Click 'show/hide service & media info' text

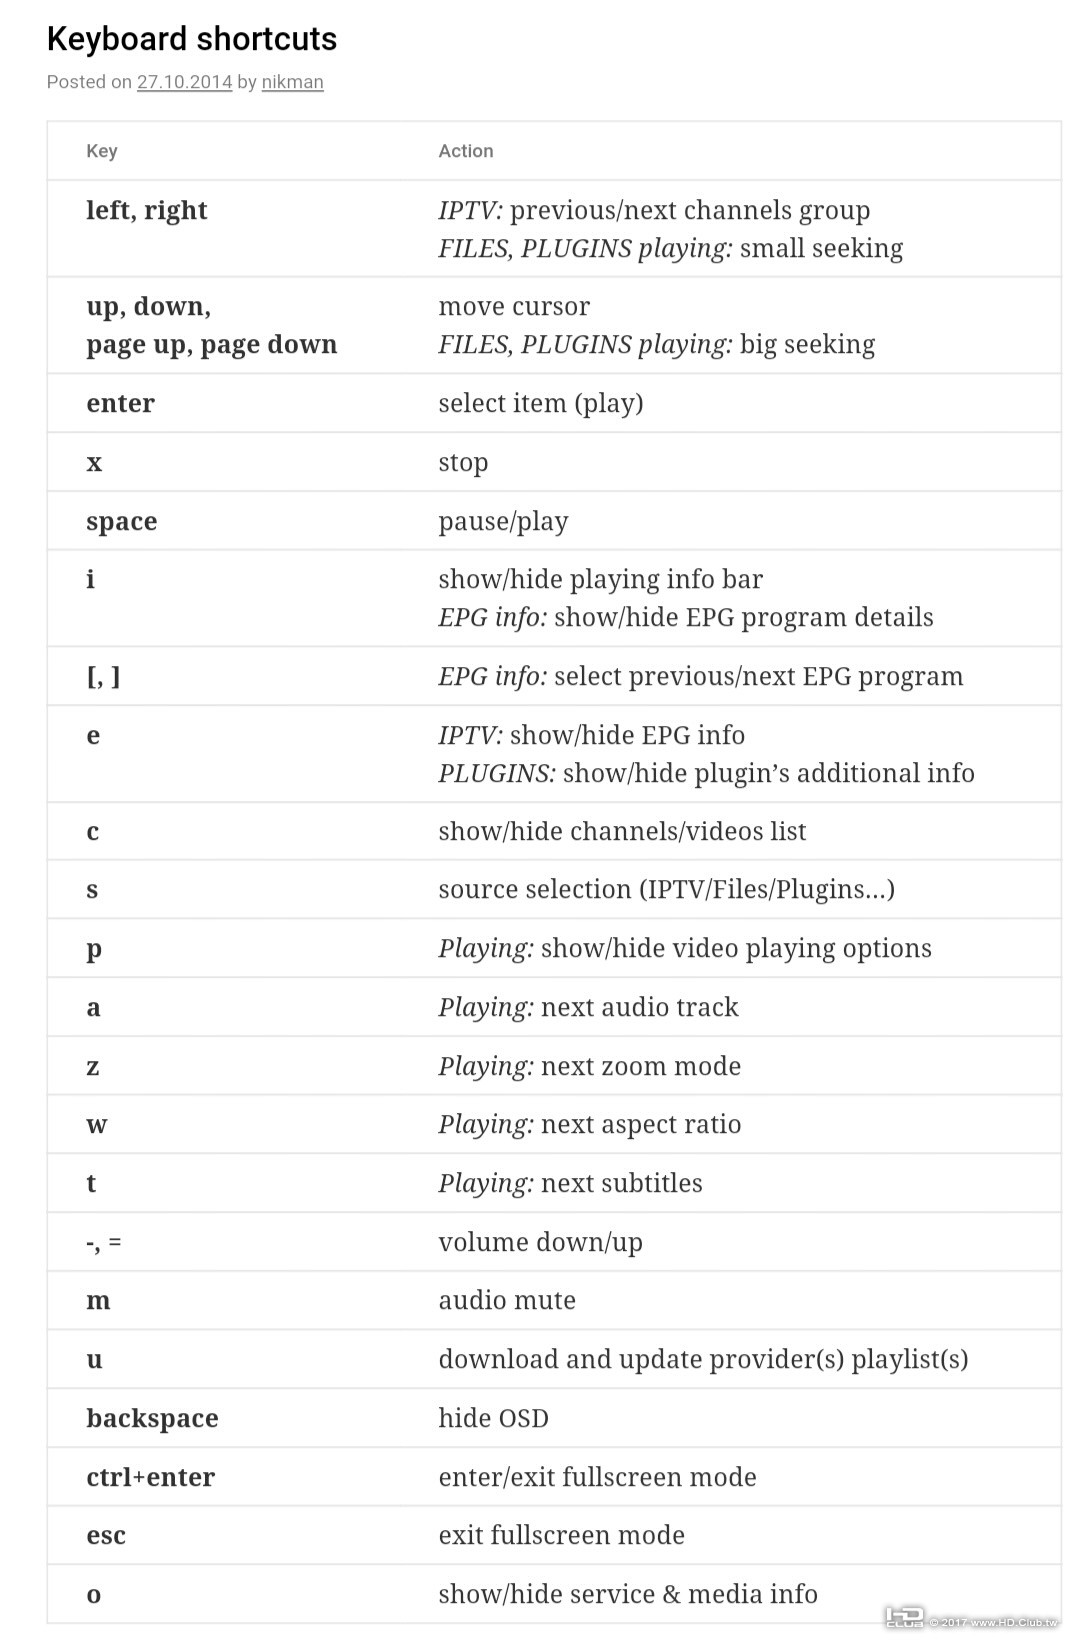(x=628, y=1594)
